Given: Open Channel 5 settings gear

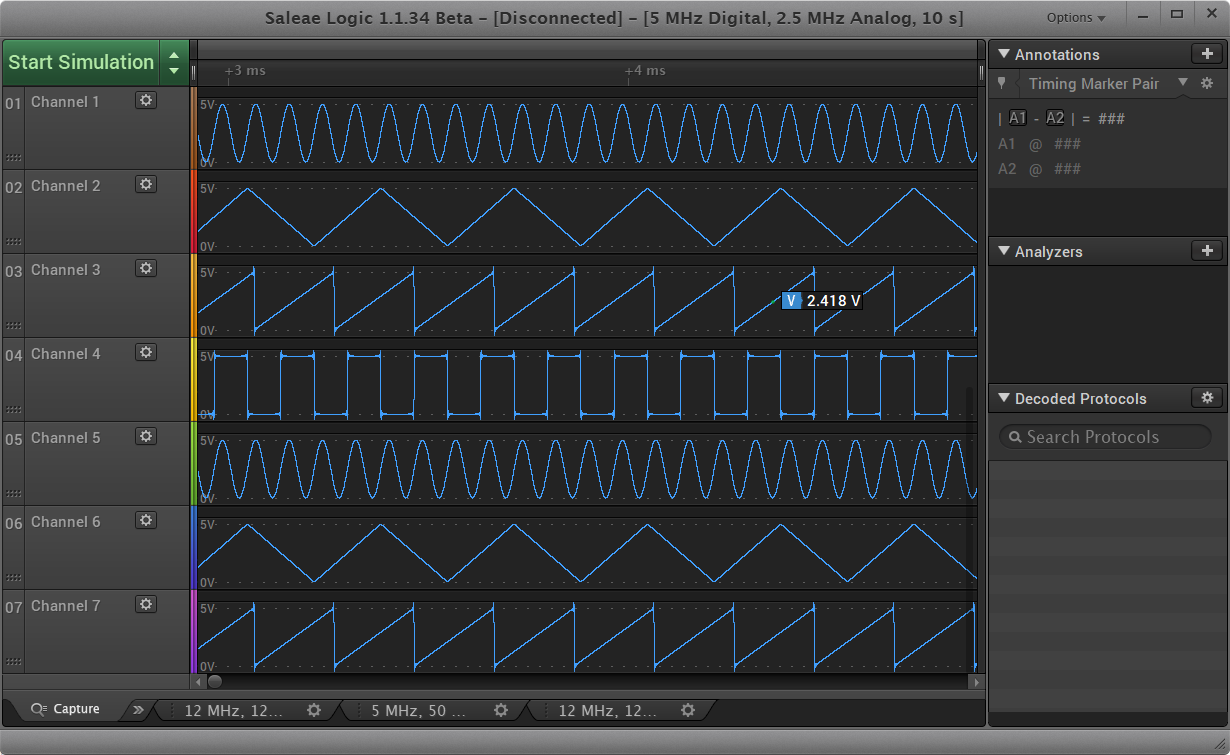Looking at the screenshot, I should click(x=146, y=436).
